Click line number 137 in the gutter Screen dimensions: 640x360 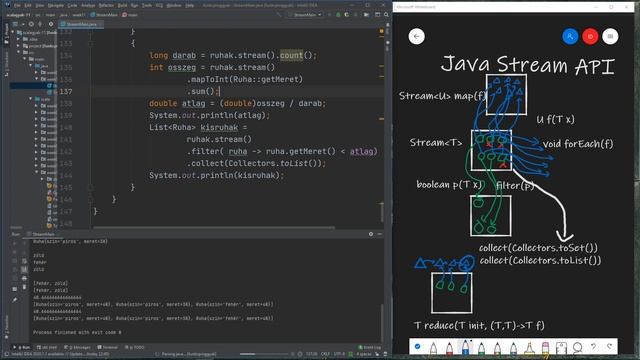pyautogui.click(x=66, y=91)
